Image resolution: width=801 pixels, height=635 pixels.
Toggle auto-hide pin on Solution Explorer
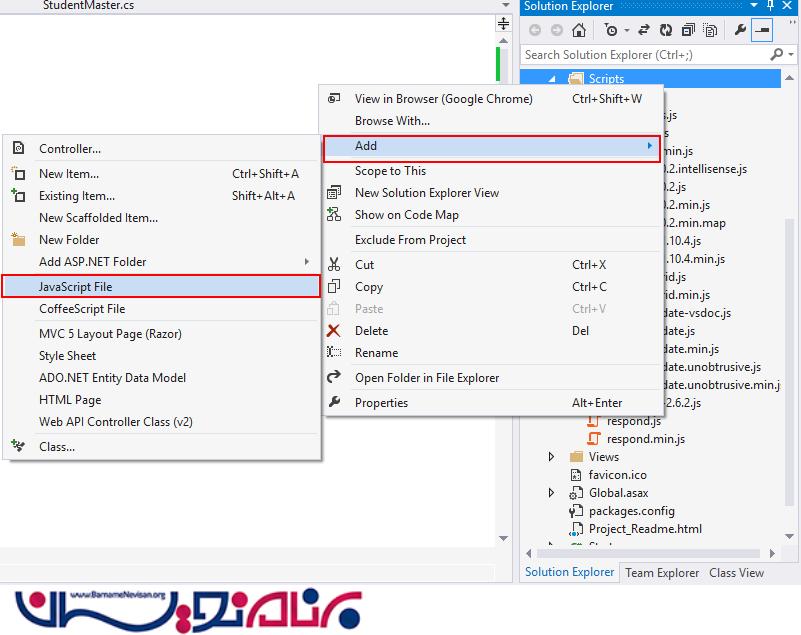[771, 6]
